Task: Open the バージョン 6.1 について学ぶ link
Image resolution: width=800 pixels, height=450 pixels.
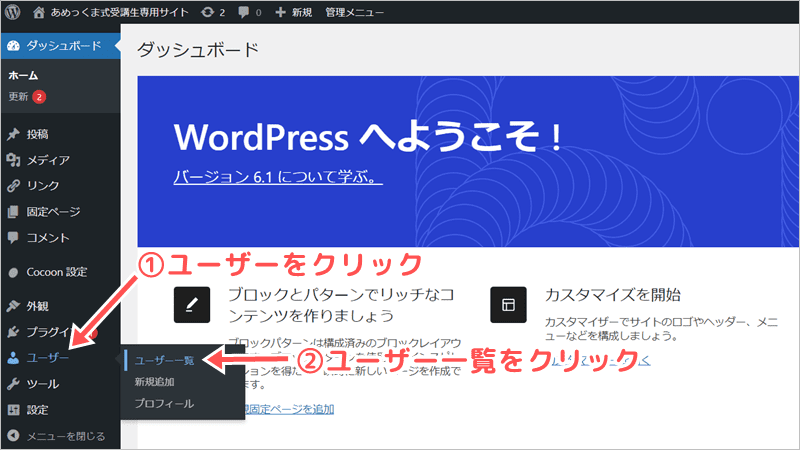Action: point(278,179)
